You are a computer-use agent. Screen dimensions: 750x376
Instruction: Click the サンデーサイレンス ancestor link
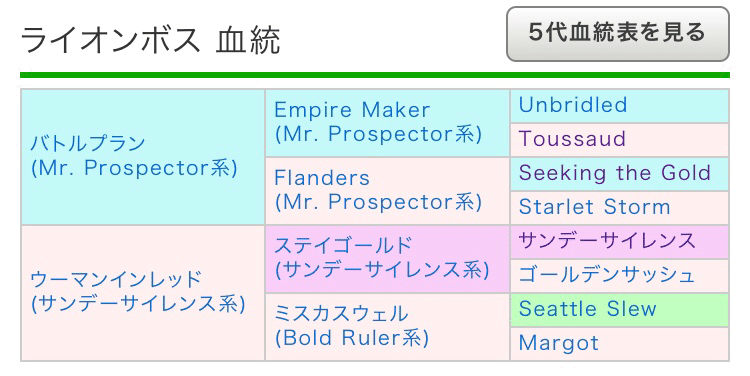point(607,241)
